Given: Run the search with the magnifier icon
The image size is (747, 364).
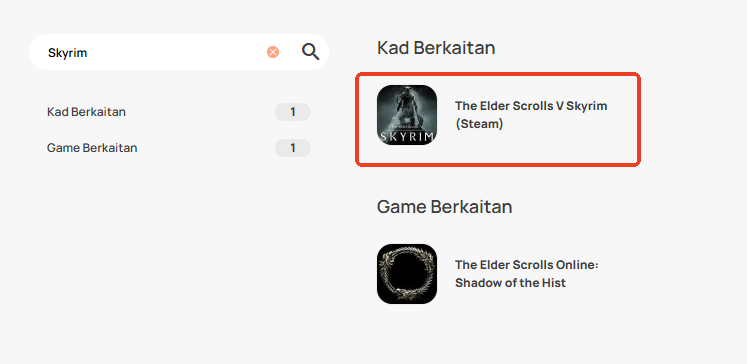Looking at the screenshot, I should (x=310, y=51).
